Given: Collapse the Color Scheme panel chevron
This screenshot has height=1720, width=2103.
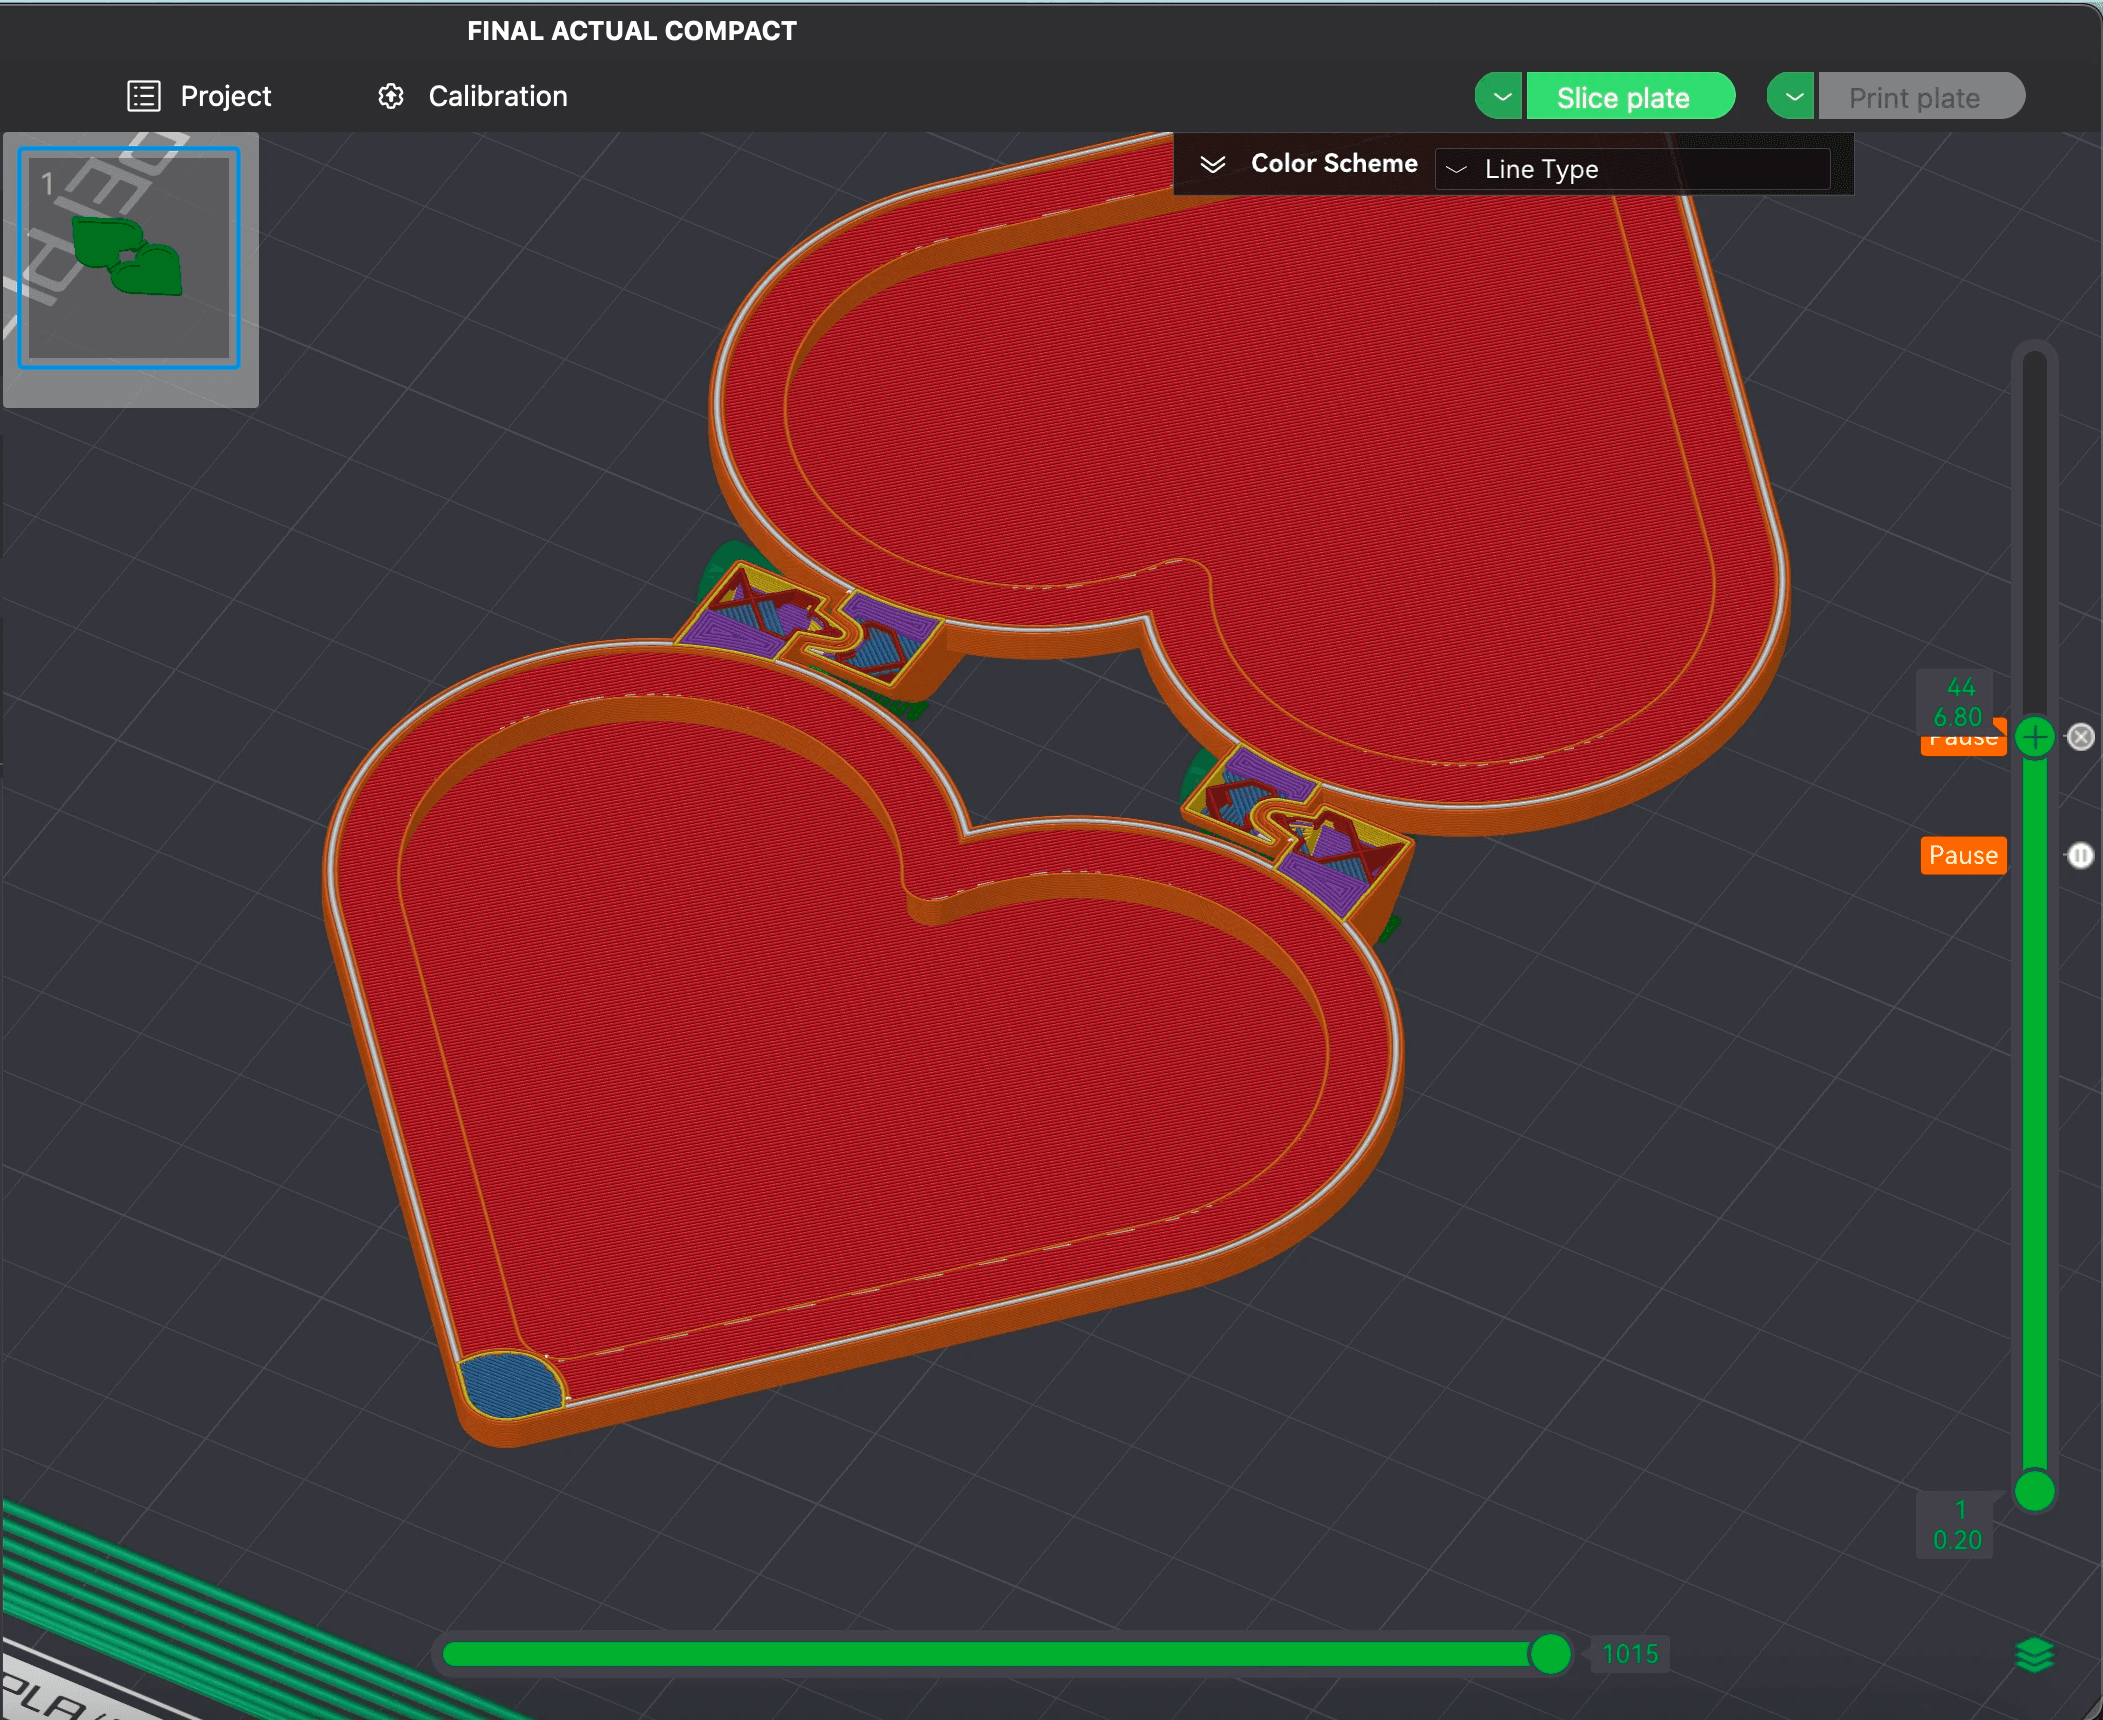Looking at the screenshot, I should [1212, 164].
